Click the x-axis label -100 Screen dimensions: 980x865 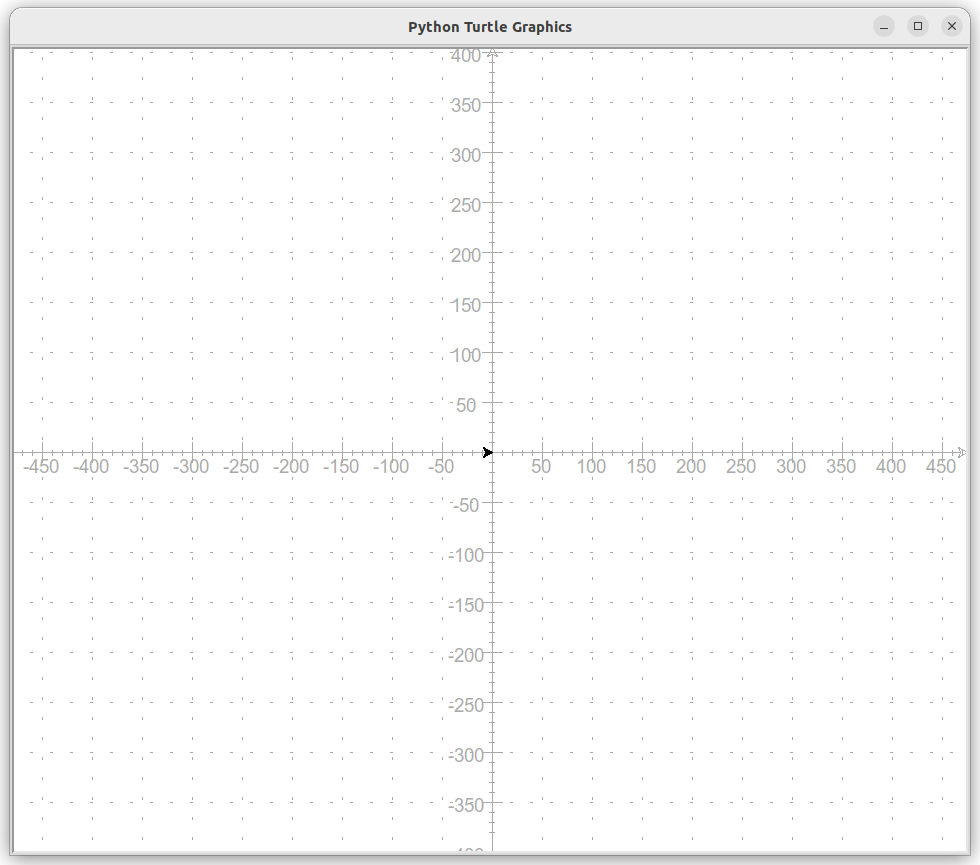click(391, 466)
